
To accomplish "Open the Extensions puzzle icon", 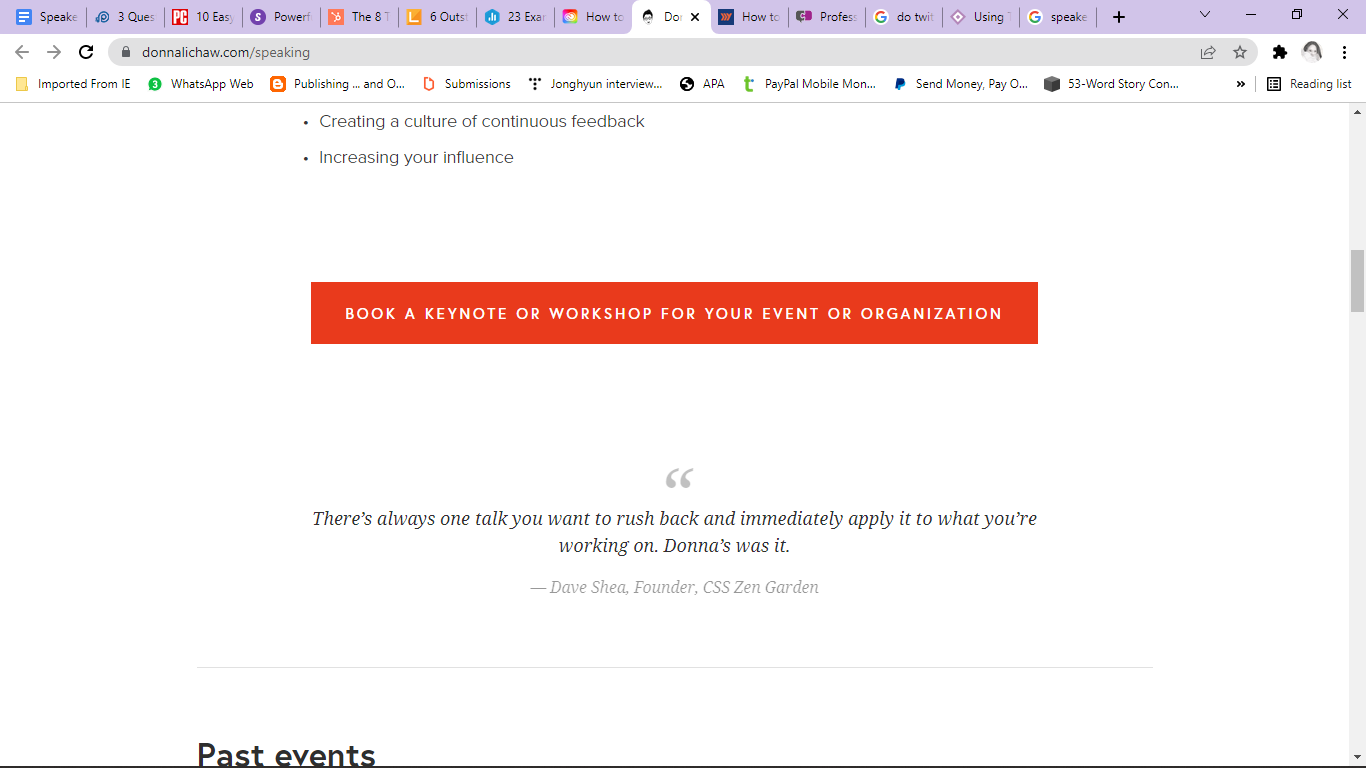I will [1279, 52].
